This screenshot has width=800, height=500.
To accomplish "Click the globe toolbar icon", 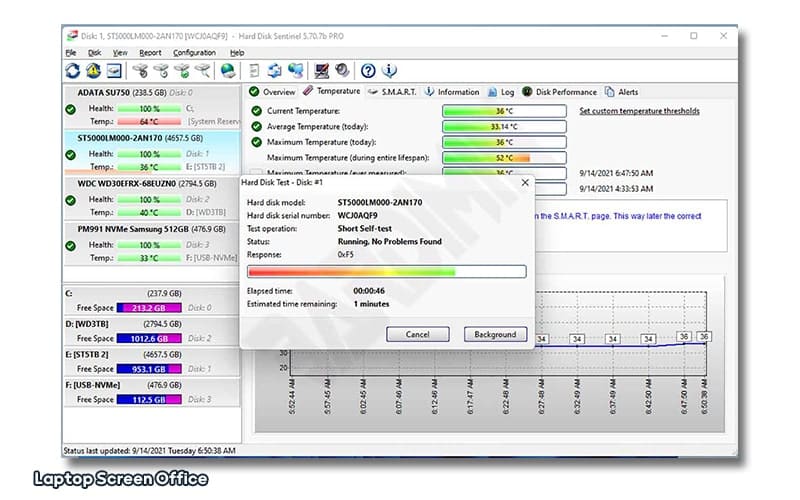I will click(228, 70).
